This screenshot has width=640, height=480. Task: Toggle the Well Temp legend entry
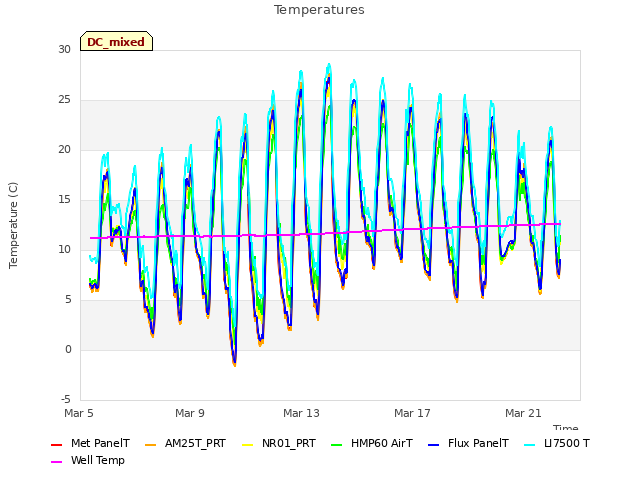[88, 461]
